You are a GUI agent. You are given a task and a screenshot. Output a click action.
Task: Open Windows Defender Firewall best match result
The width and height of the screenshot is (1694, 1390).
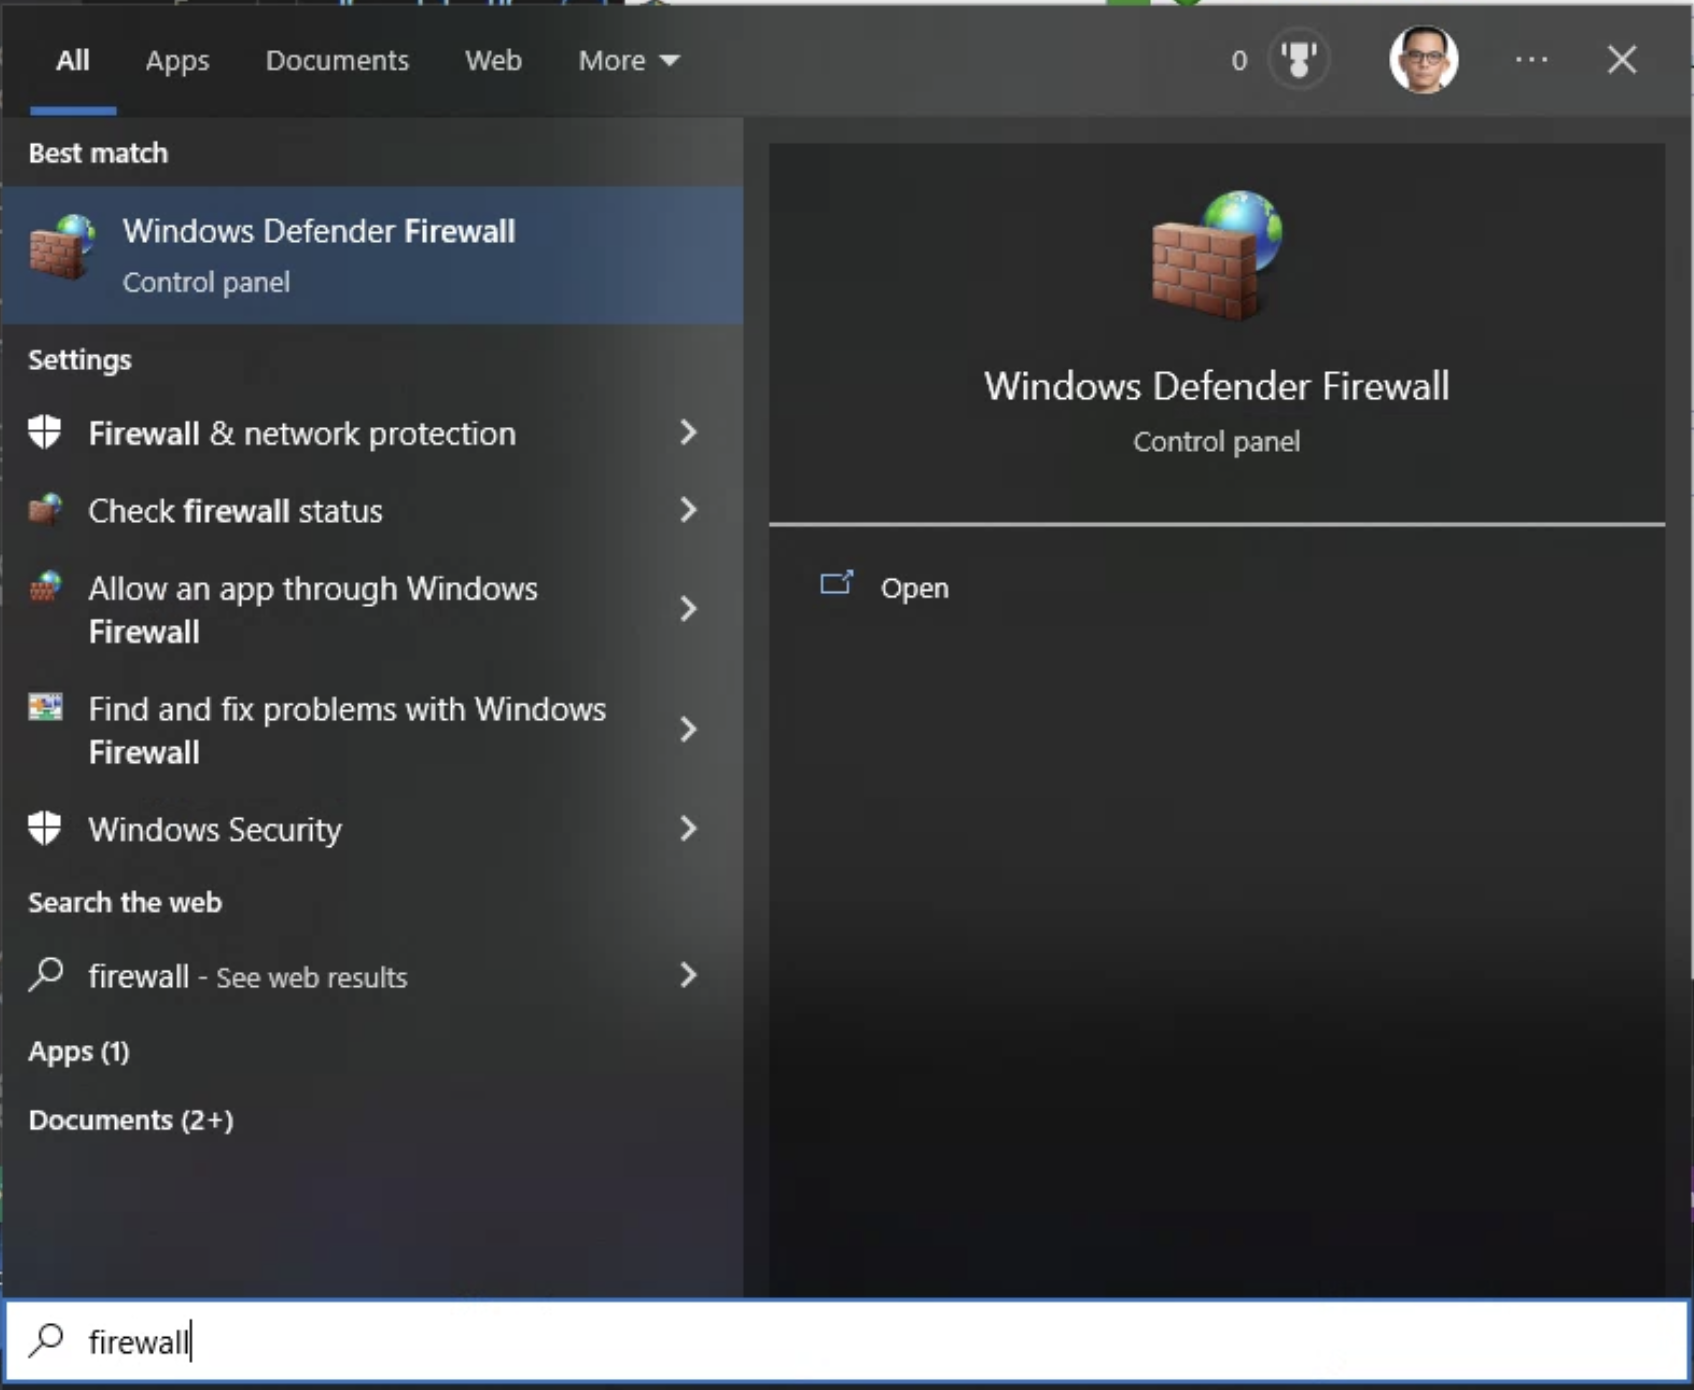(372, 255)
